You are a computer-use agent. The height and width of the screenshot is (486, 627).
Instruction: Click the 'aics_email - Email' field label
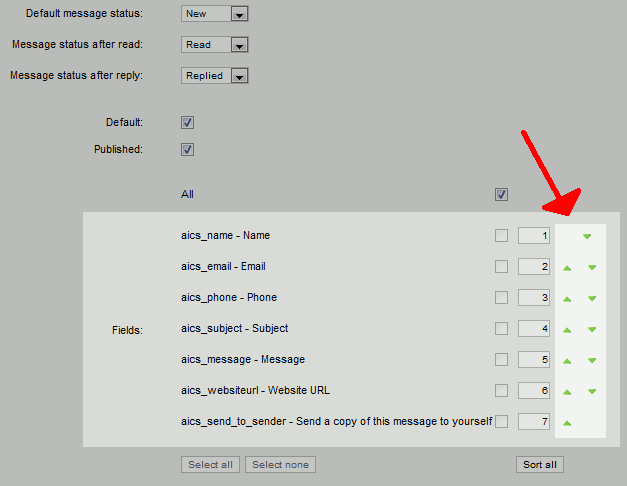(223, 266)
